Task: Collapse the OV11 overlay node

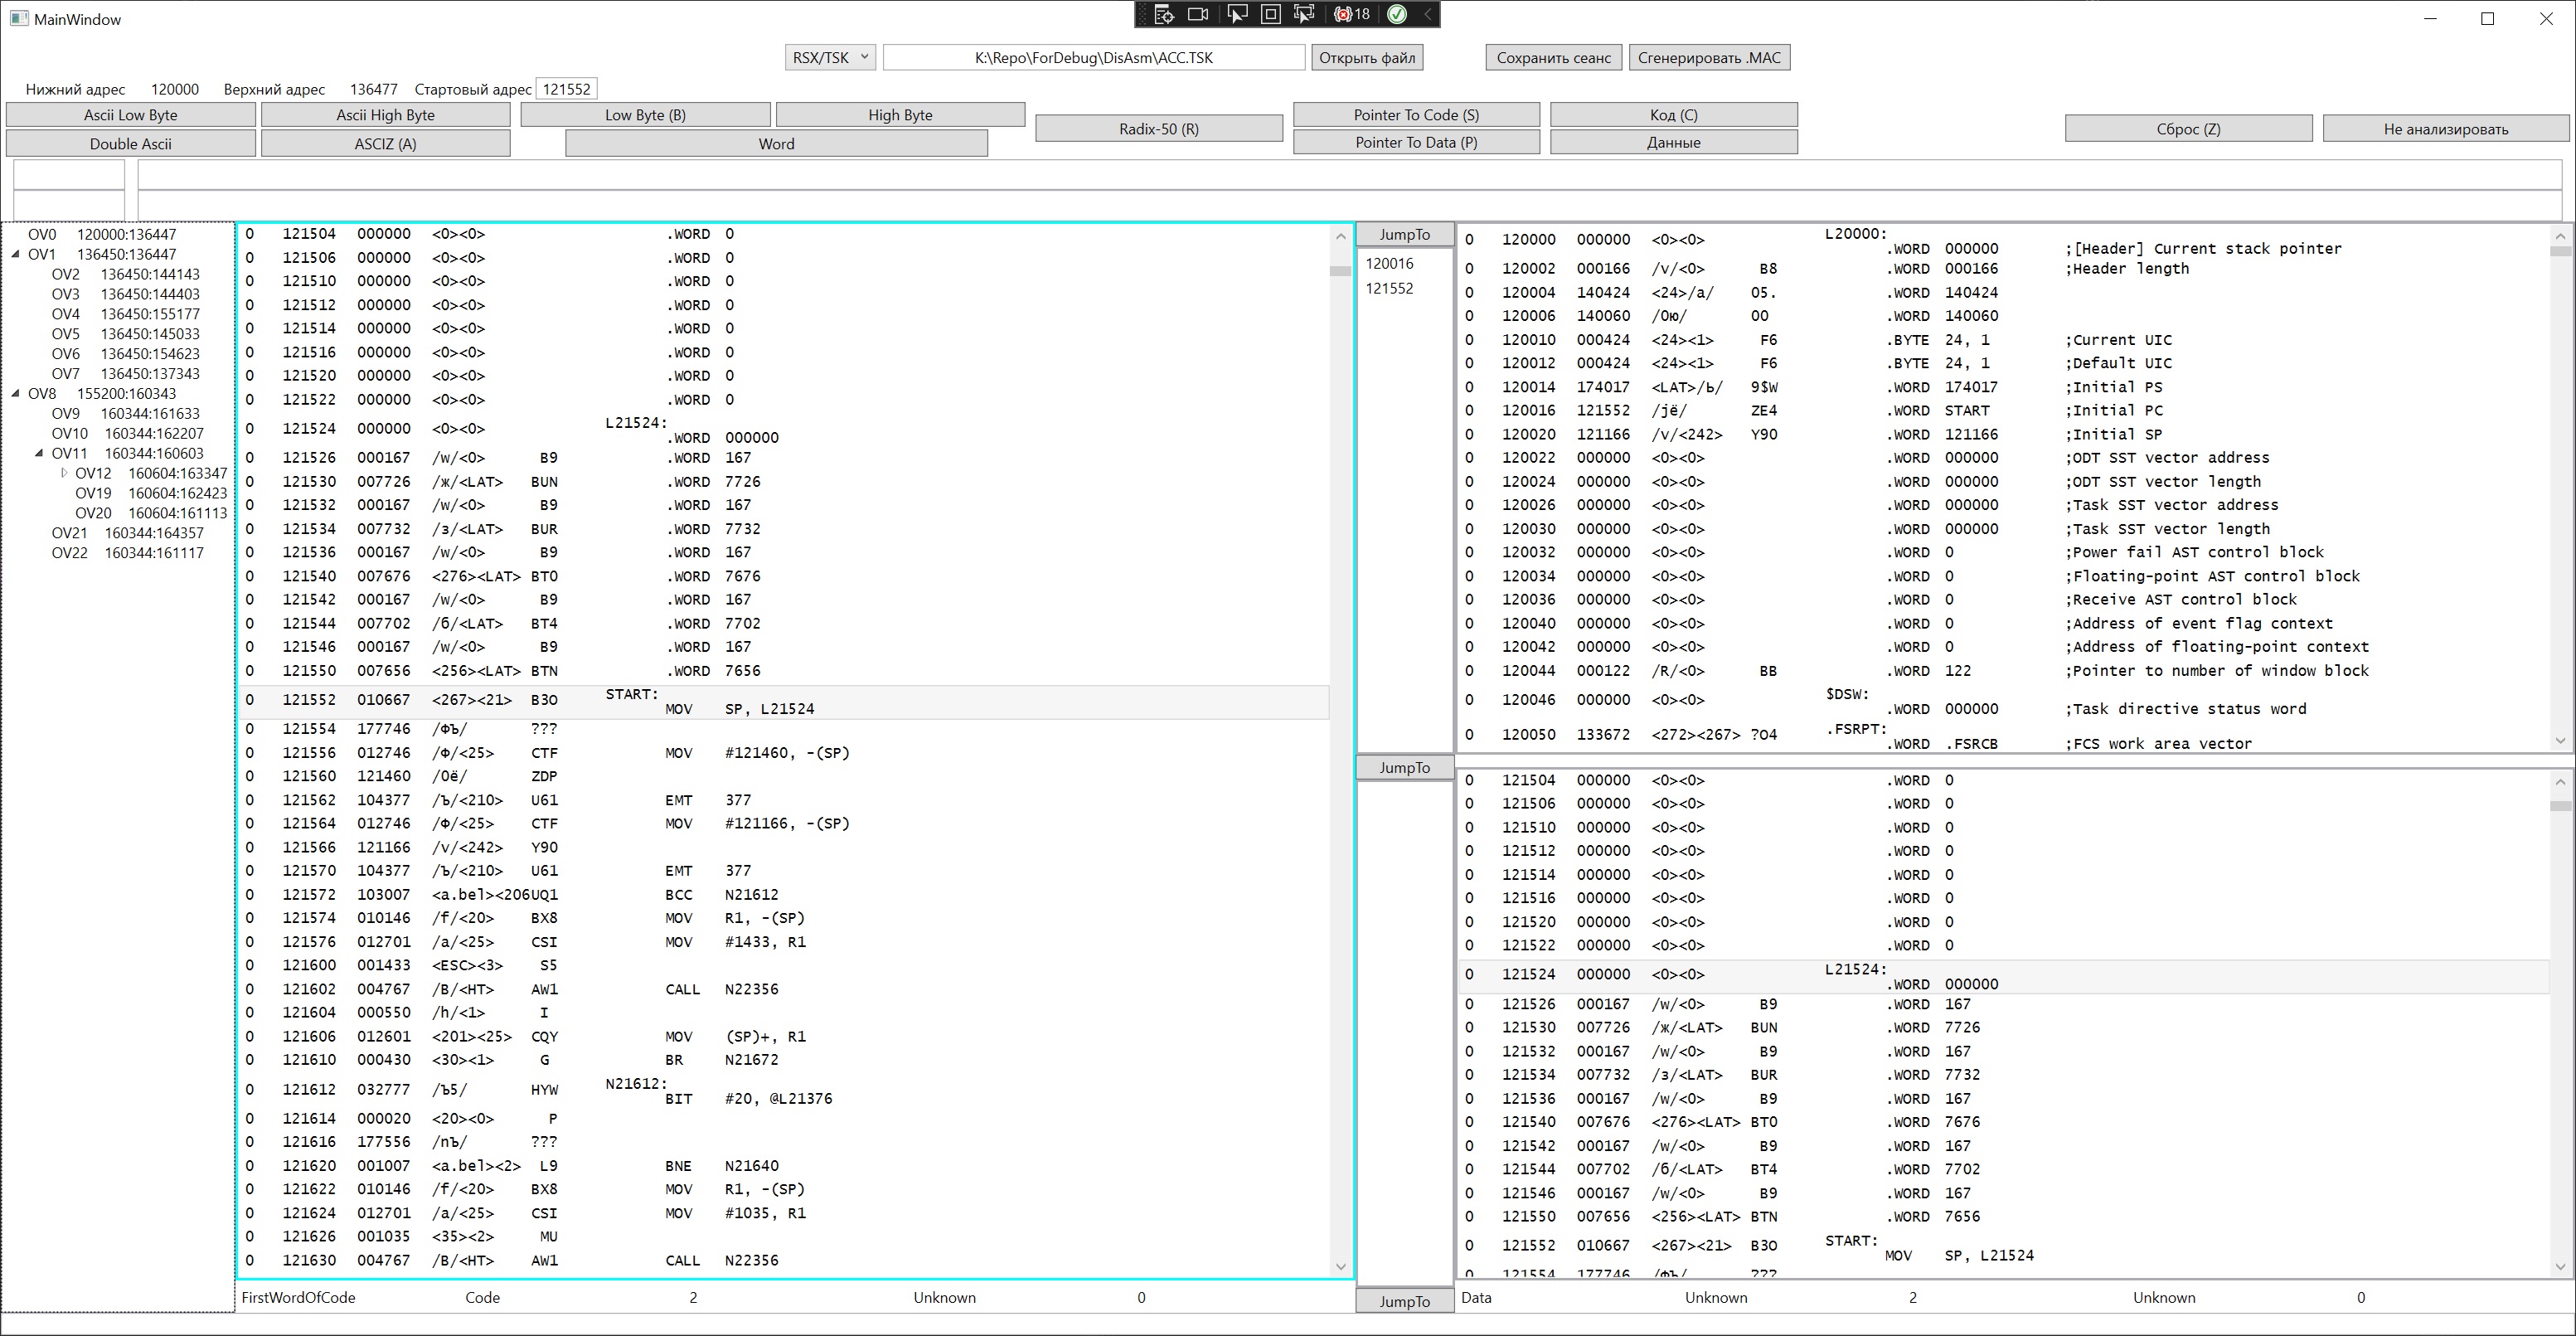Action: [x=40, y=453]
